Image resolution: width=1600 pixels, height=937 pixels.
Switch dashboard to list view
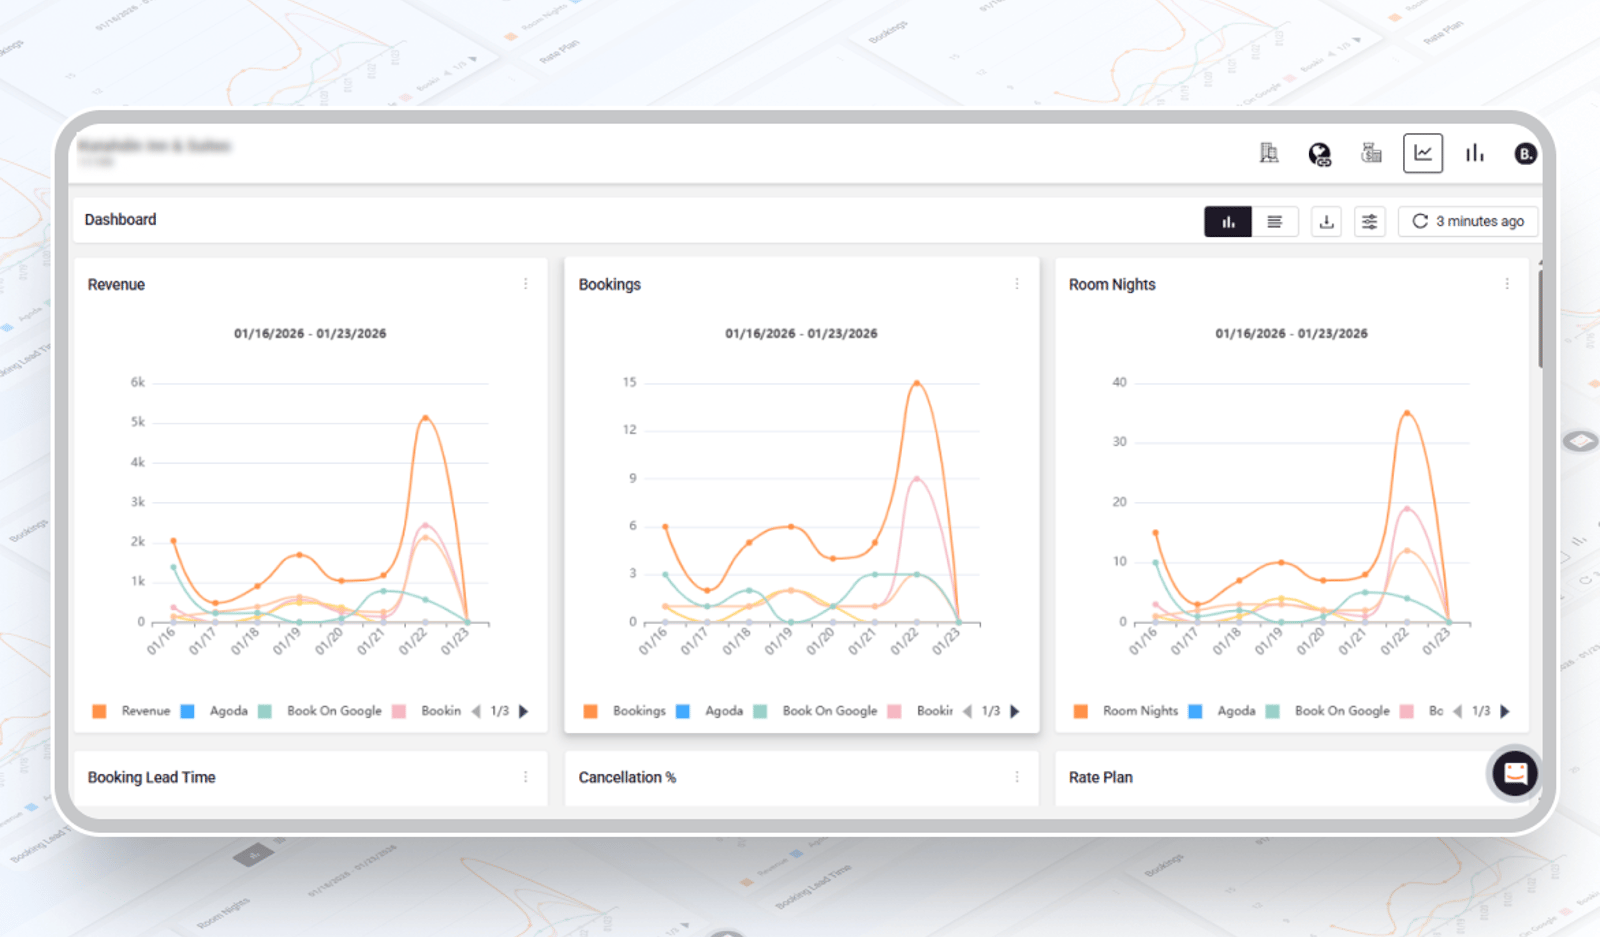coord(1275,221)
